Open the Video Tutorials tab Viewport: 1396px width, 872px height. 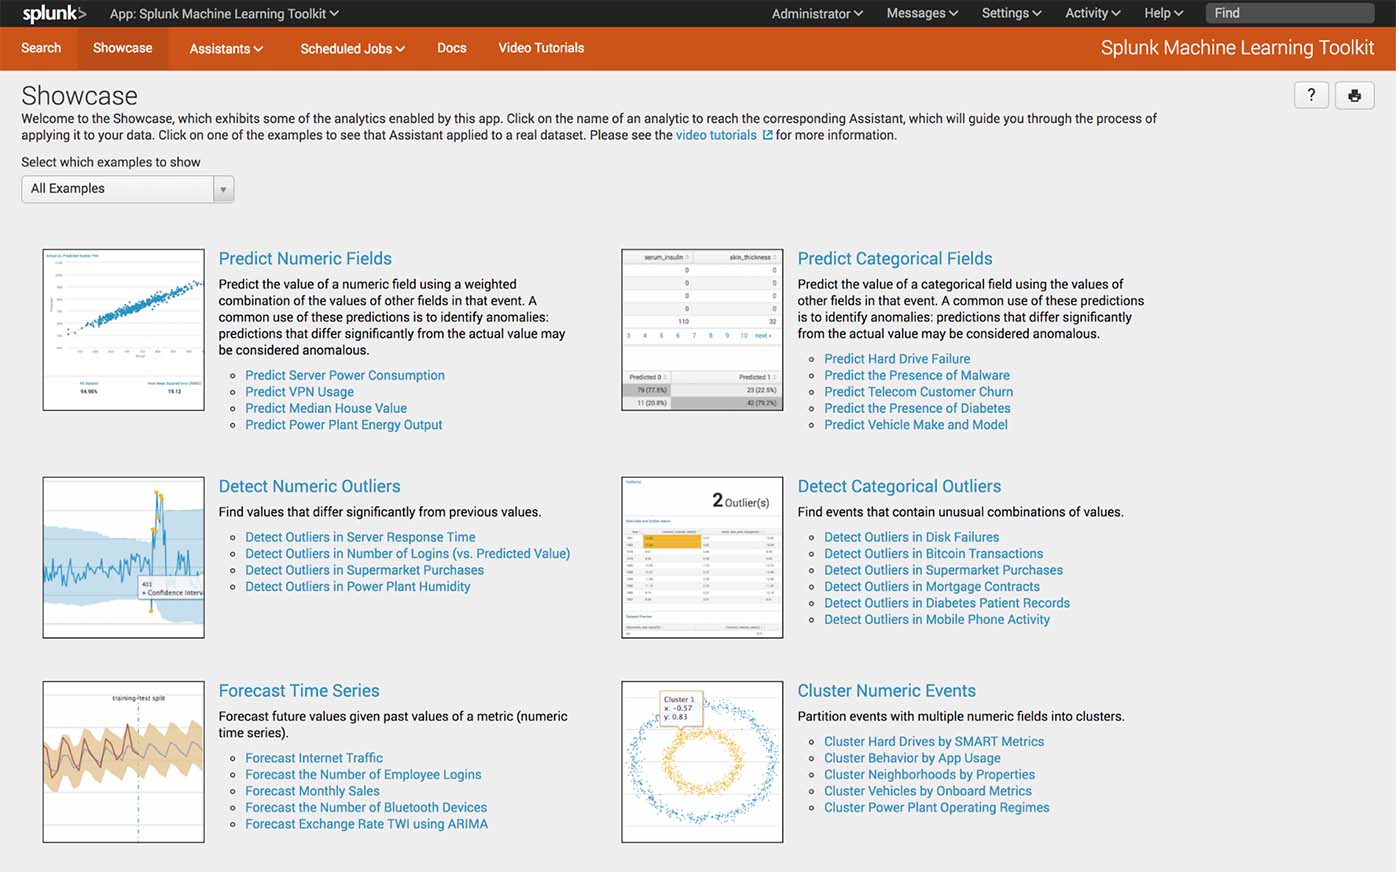tap(541, 48)
